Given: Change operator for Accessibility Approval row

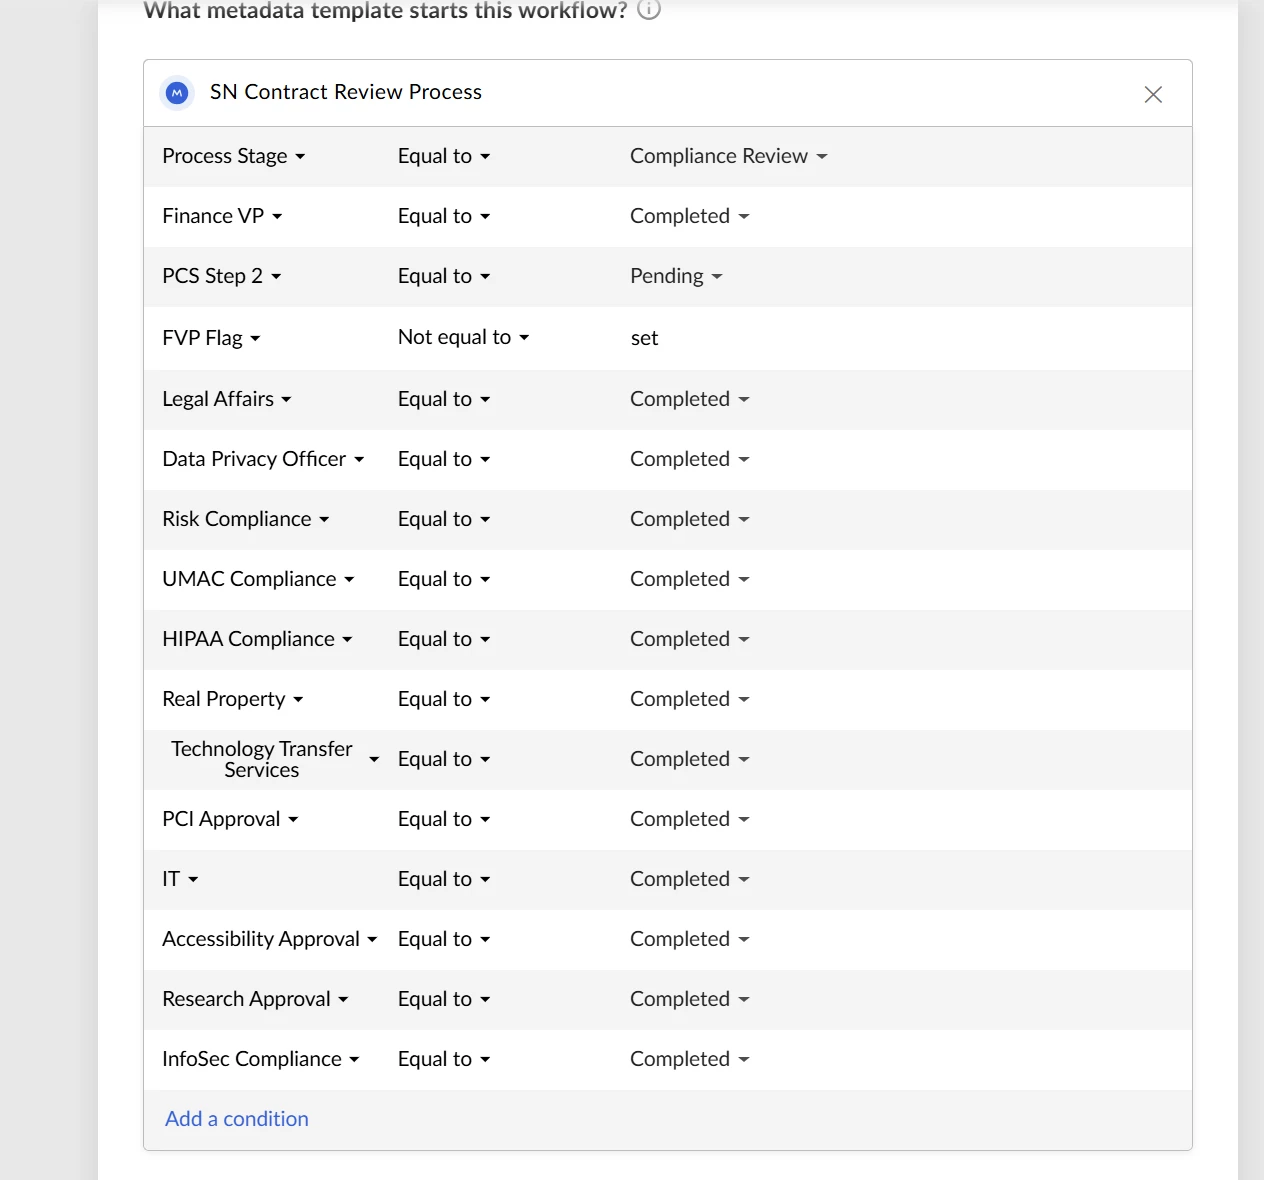Looking at the screenshot, I should [444, 939].
